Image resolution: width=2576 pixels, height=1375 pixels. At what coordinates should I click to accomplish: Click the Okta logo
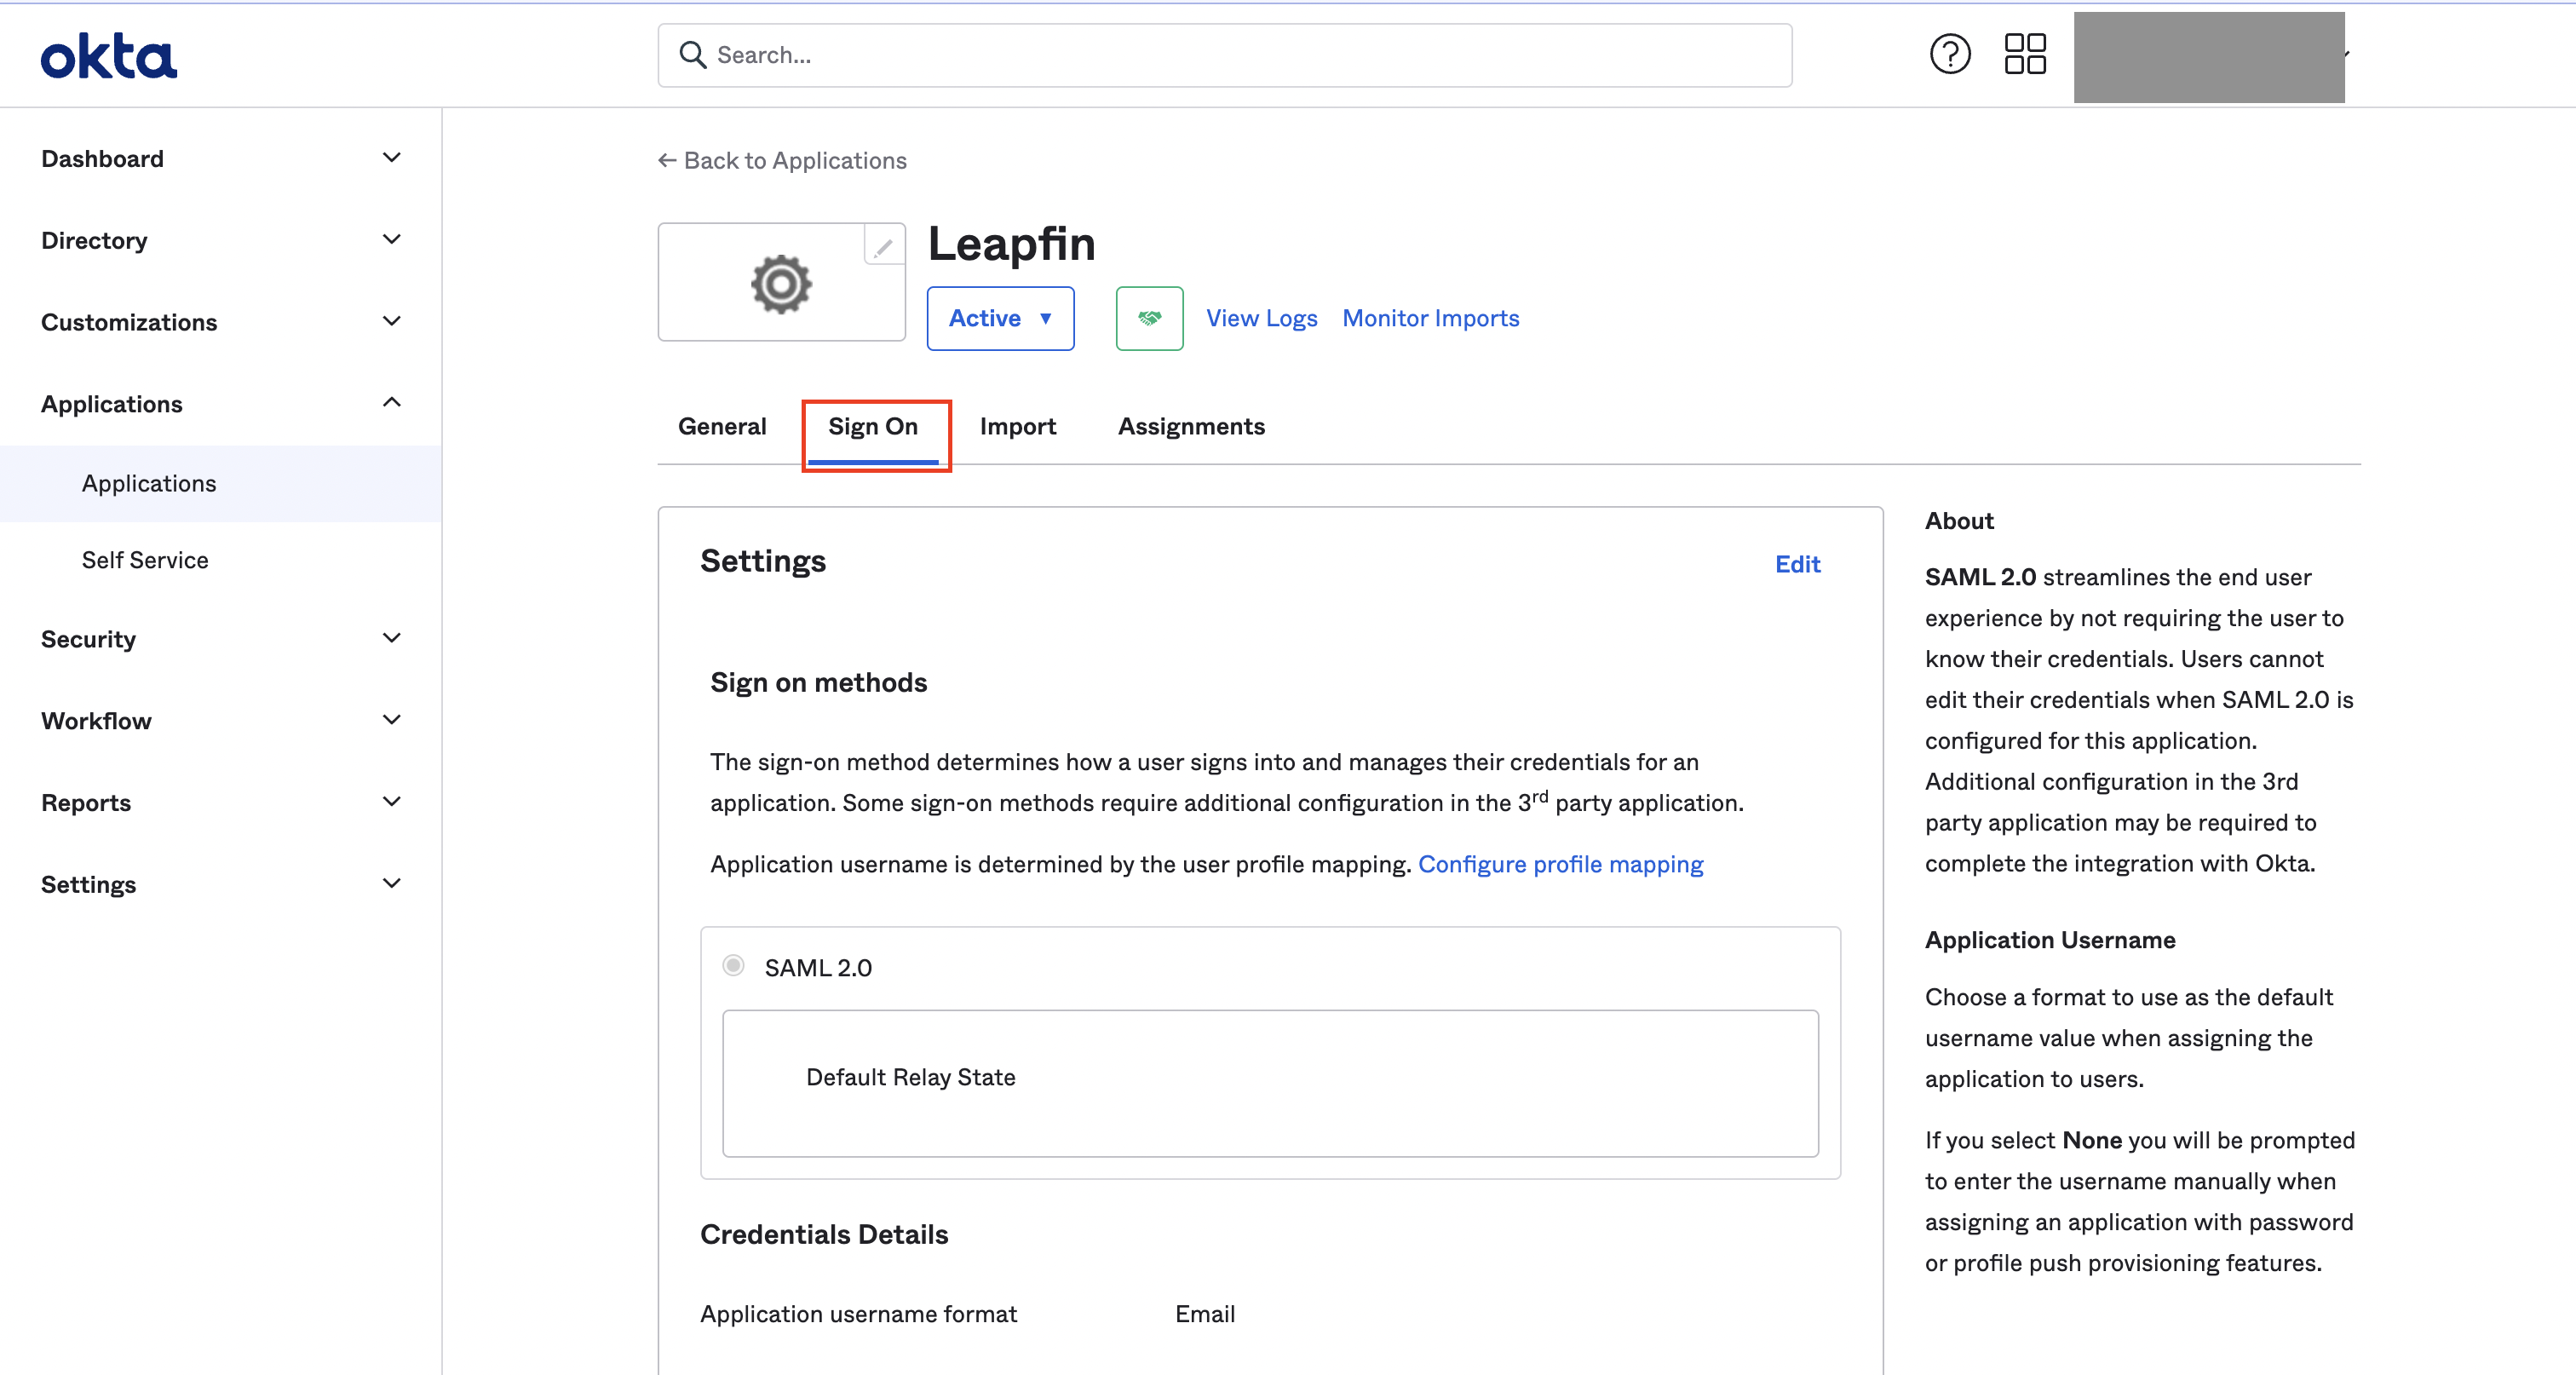click(x=108, y=56)
